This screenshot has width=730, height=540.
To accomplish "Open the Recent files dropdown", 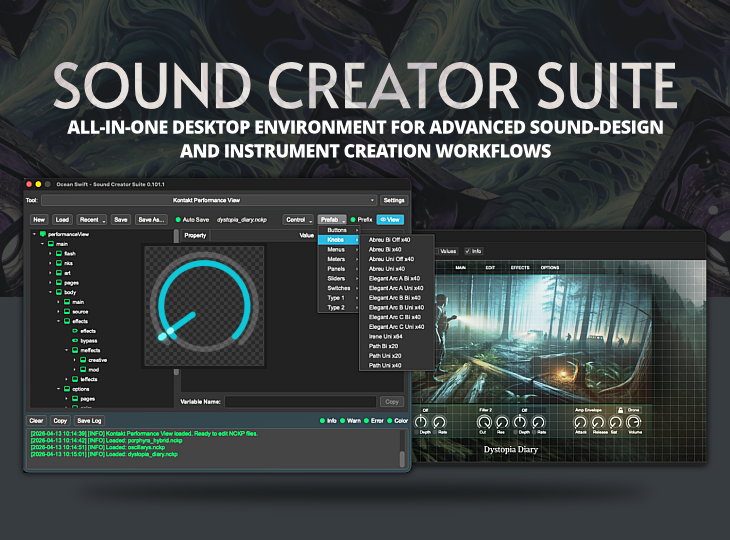I will pyautogui.click(x=92, y=220).
